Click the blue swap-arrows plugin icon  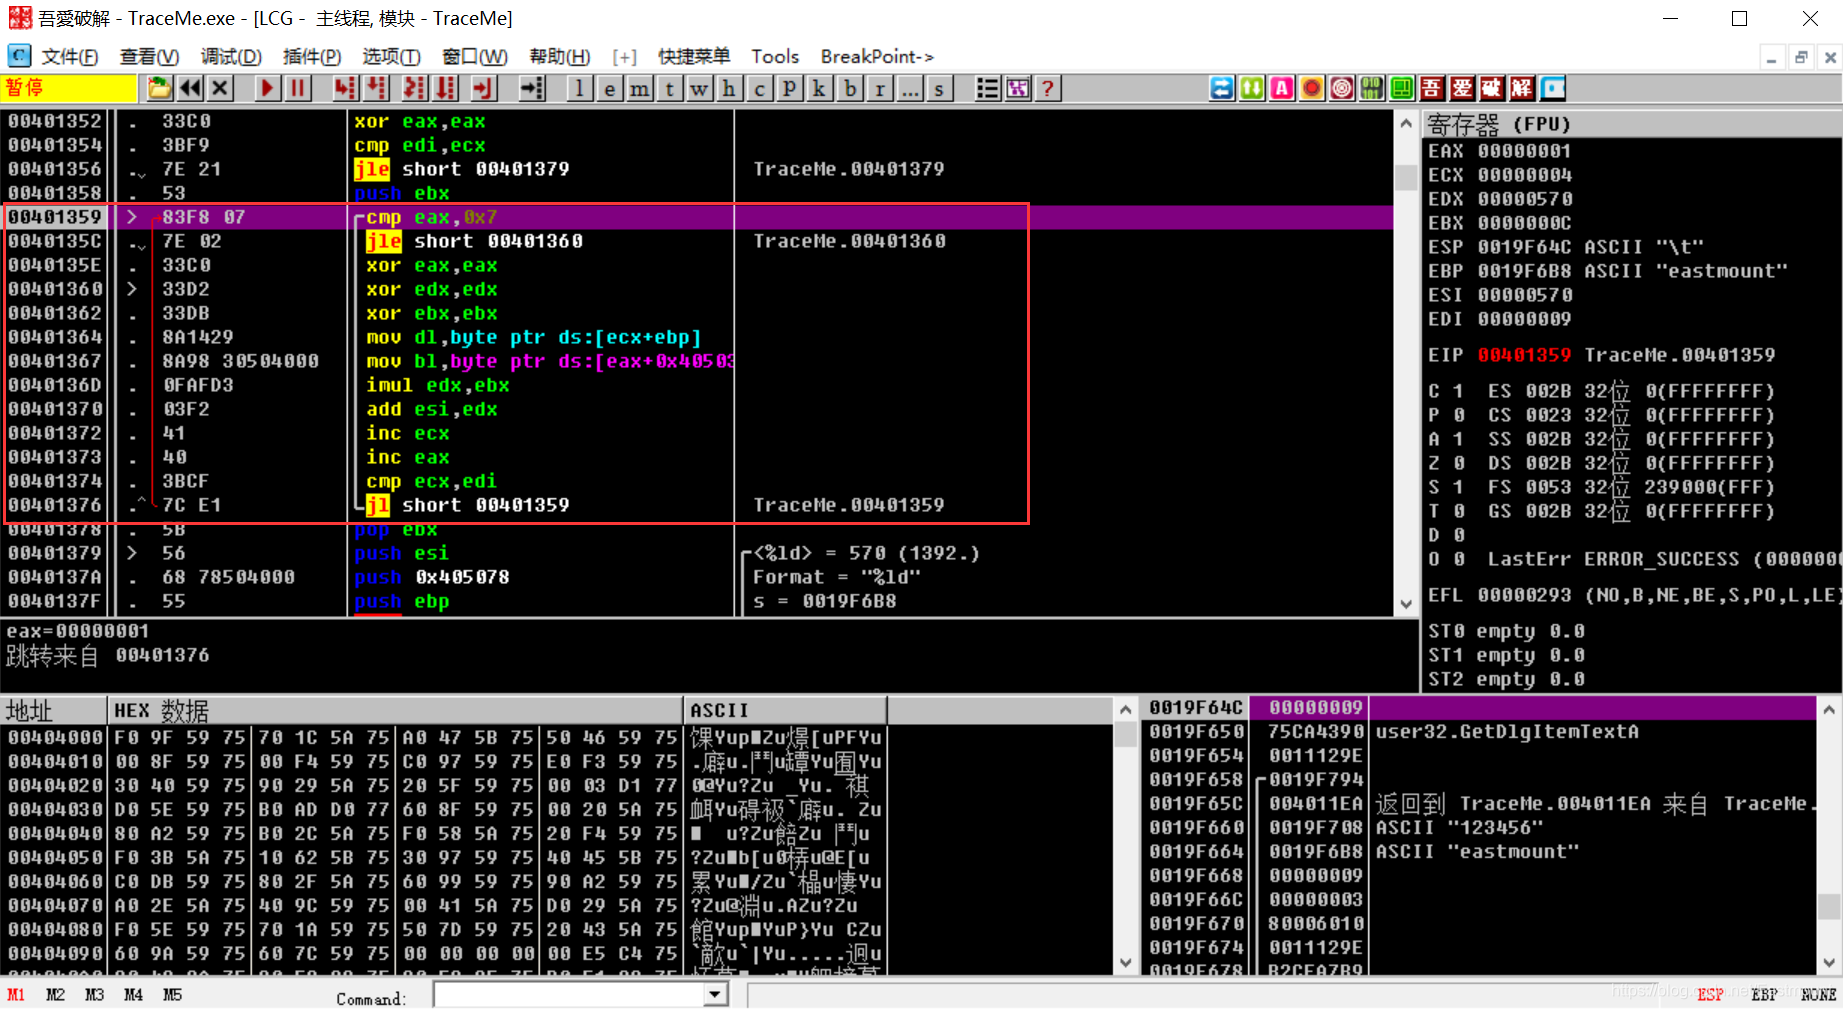click(x=1222, y=89)
